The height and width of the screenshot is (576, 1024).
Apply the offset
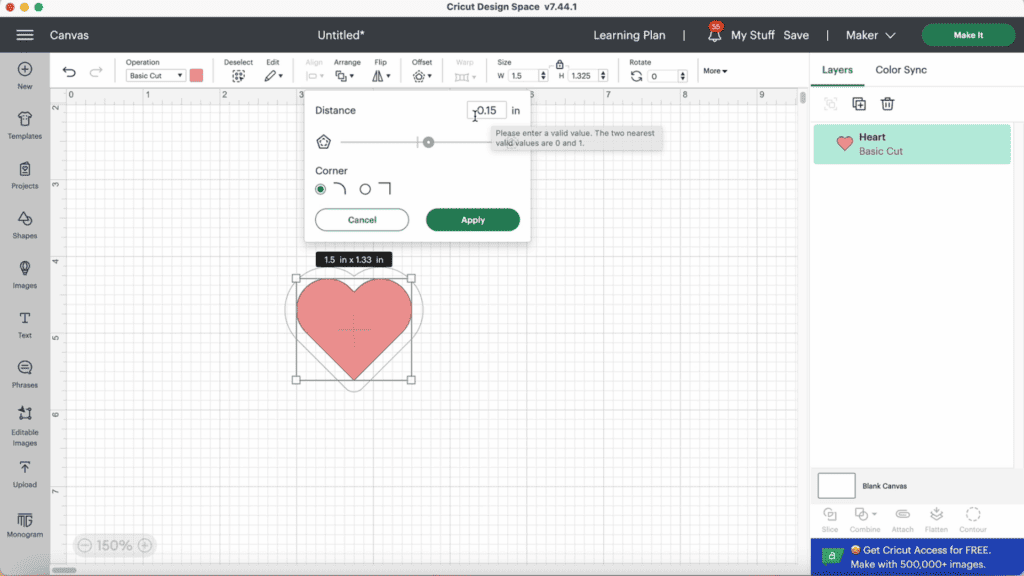click(x=473, y=220)
